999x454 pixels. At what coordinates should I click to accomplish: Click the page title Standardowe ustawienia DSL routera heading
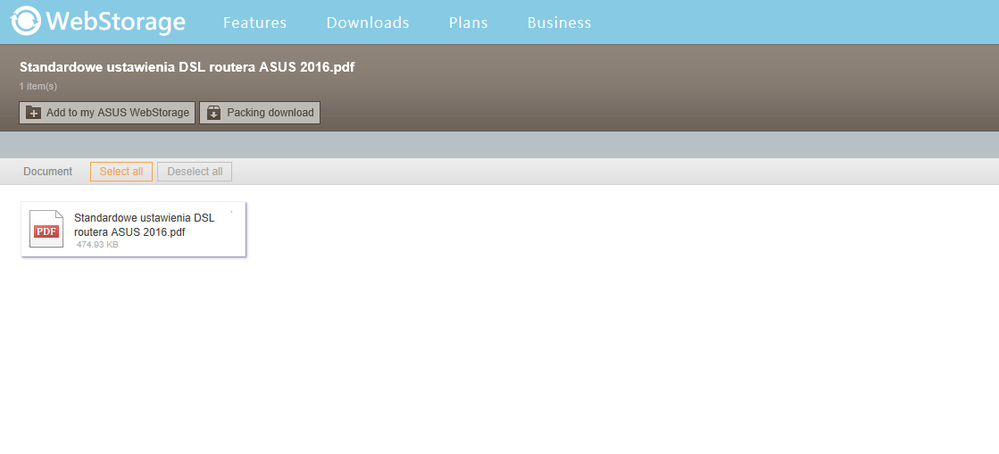(187, 67)
